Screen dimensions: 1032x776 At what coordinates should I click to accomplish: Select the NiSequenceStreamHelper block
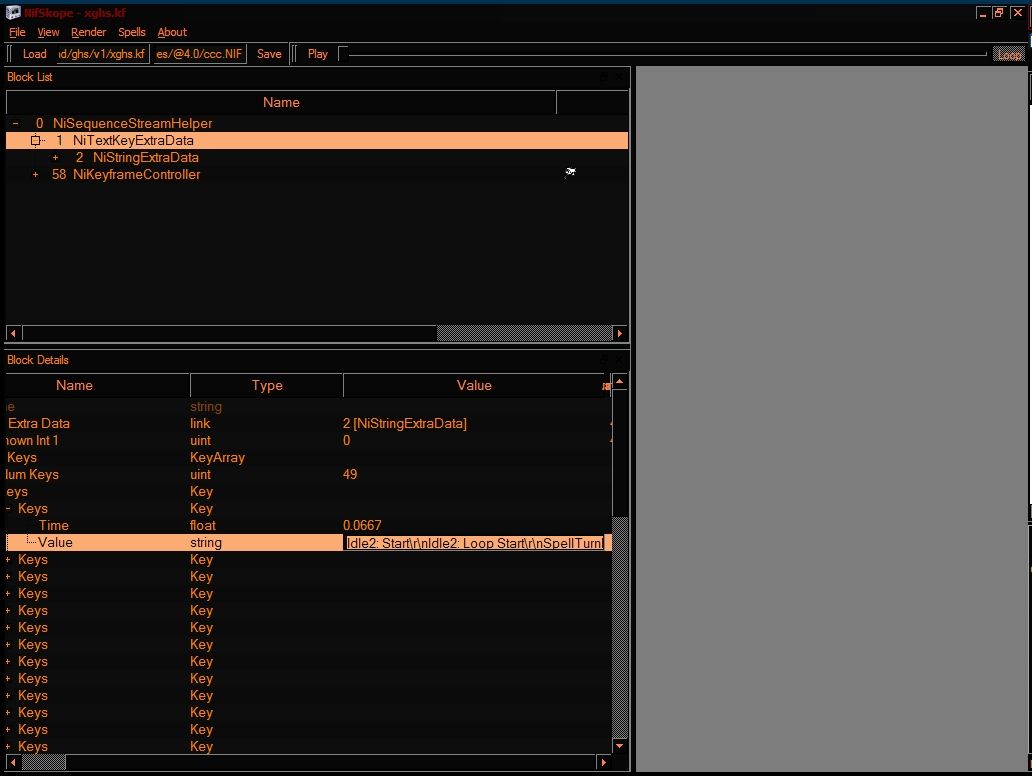point(132,123)
